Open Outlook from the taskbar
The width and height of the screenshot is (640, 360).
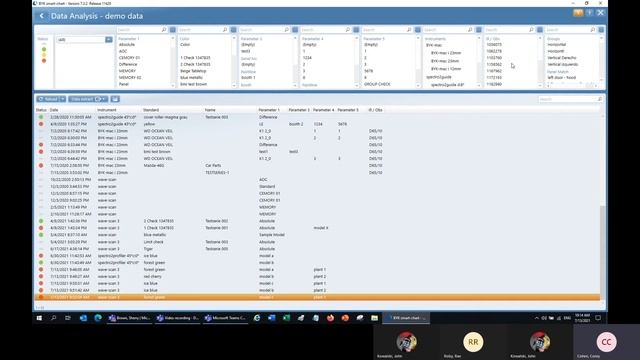83,318
